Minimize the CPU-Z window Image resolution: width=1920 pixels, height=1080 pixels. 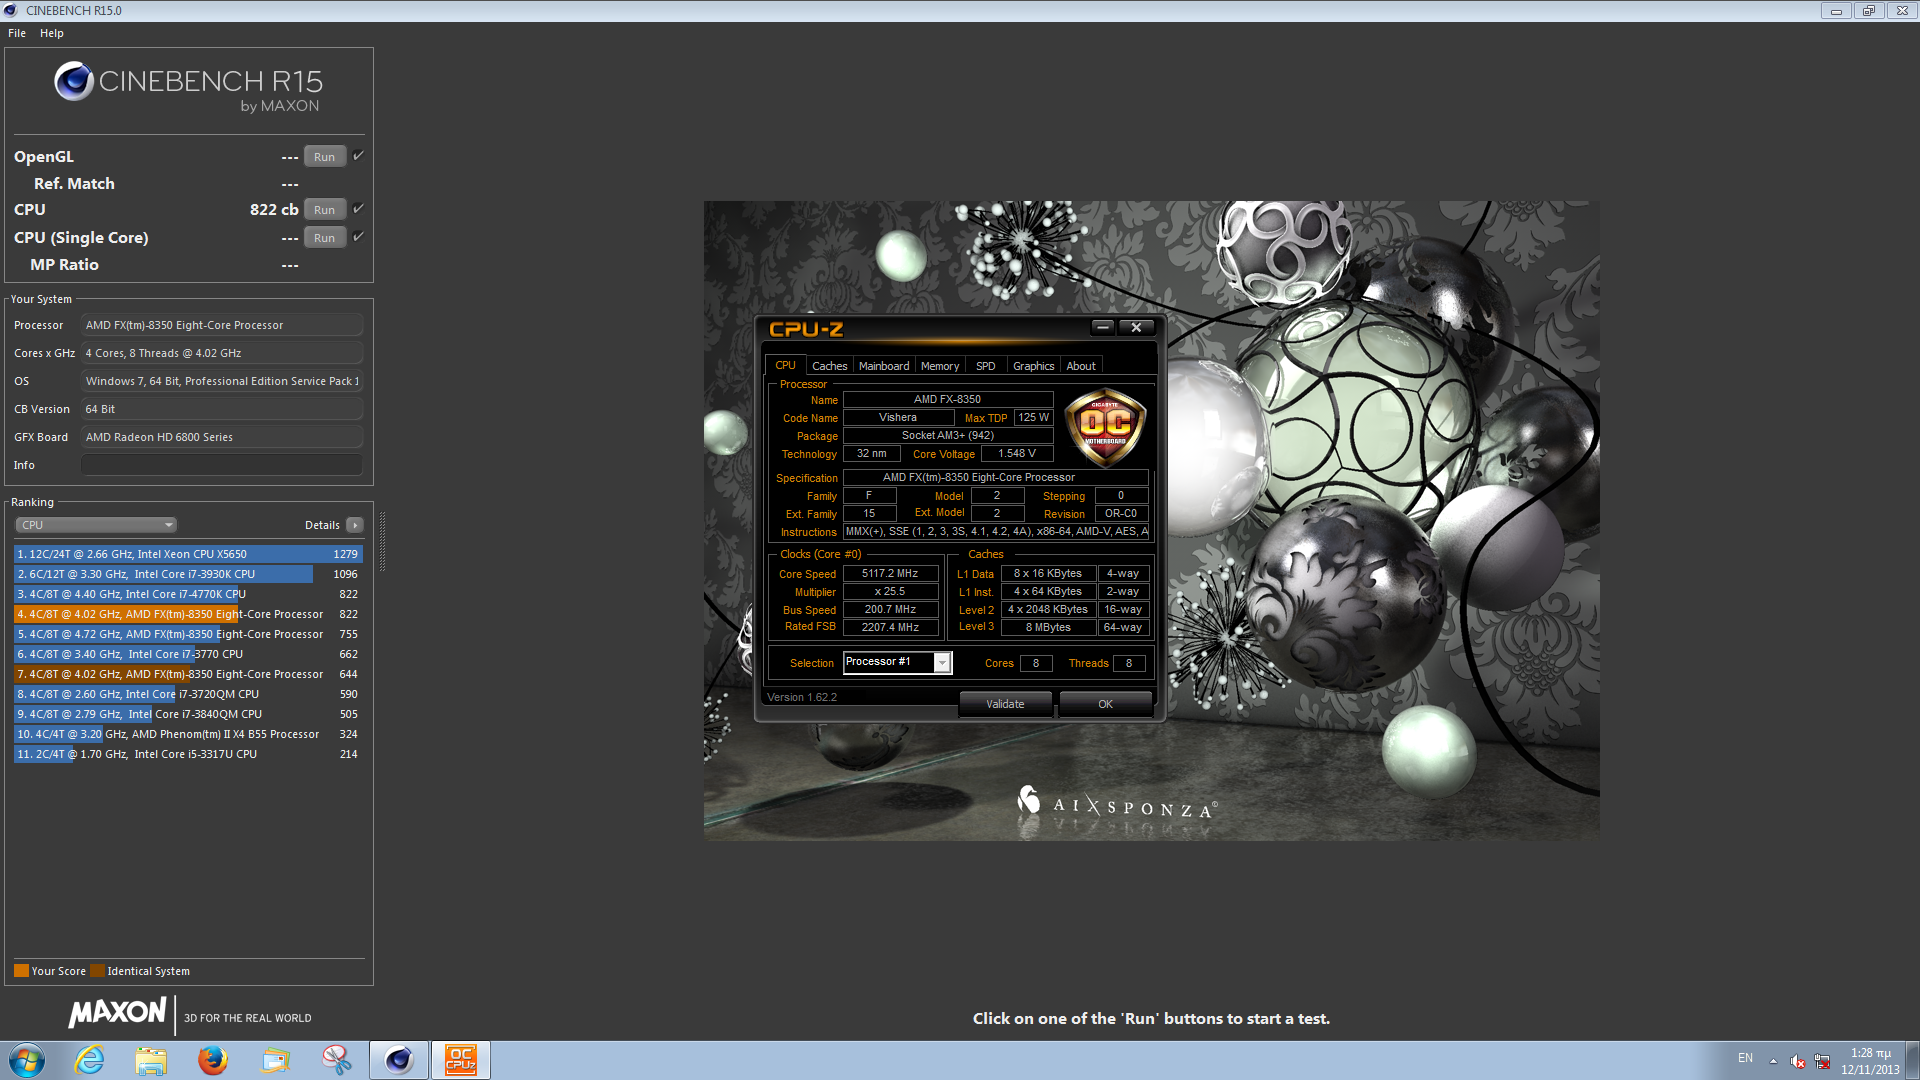click(1102, 327)
